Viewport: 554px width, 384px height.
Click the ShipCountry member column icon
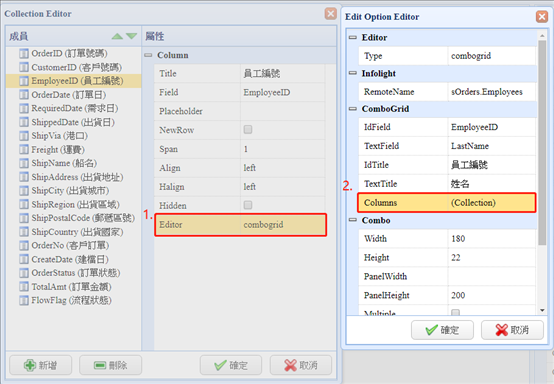coord(24,232)
